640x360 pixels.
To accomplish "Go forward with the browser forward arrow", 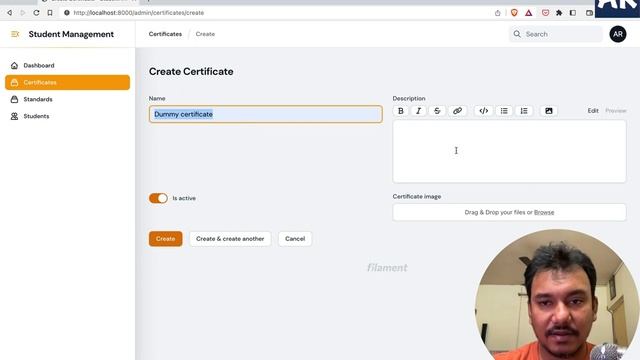I will click(x=23, y=13).
